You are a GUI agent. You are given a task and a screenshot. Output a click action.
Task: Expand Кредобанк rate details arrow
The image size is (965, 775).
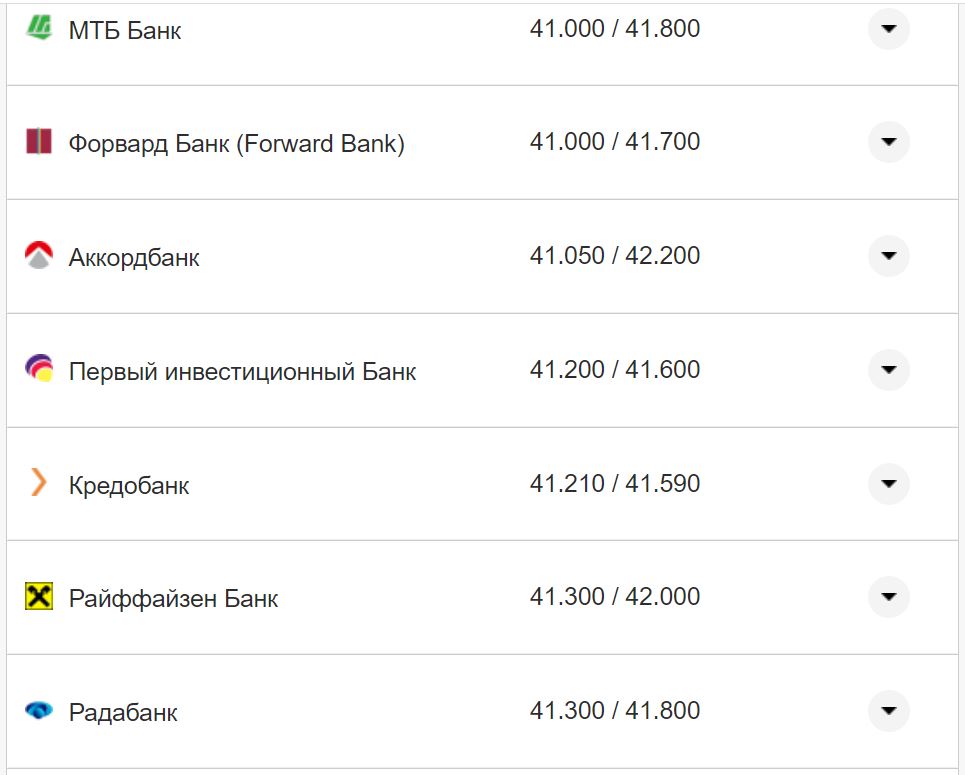[888, 484]
